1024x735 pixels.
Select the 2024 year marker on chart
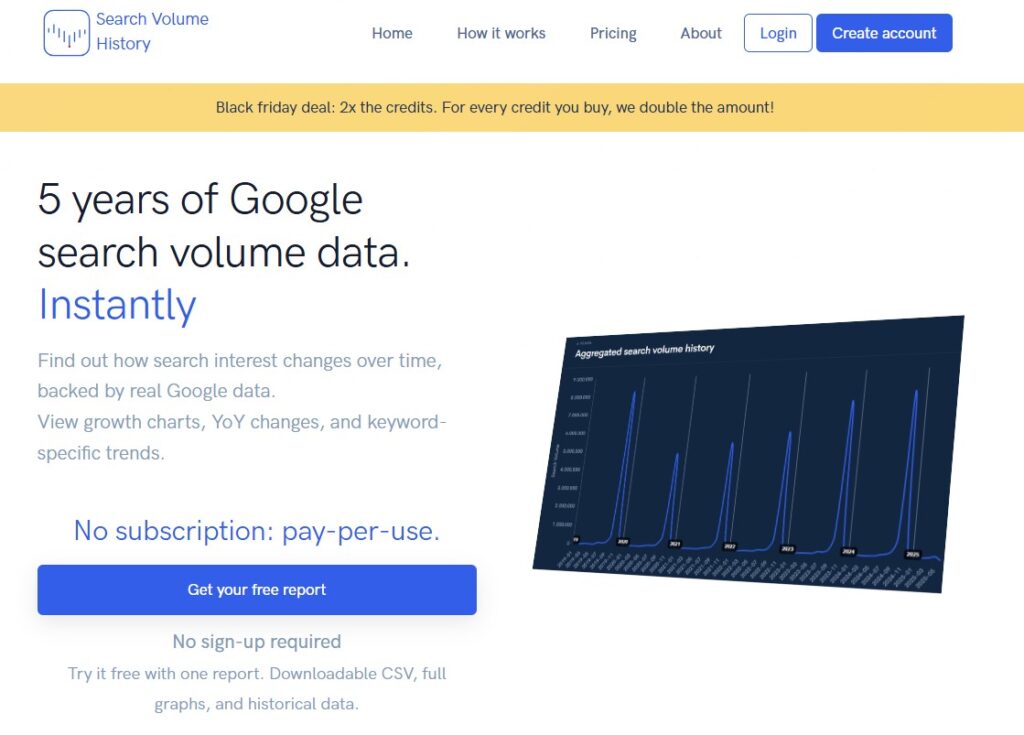point(849,551)
